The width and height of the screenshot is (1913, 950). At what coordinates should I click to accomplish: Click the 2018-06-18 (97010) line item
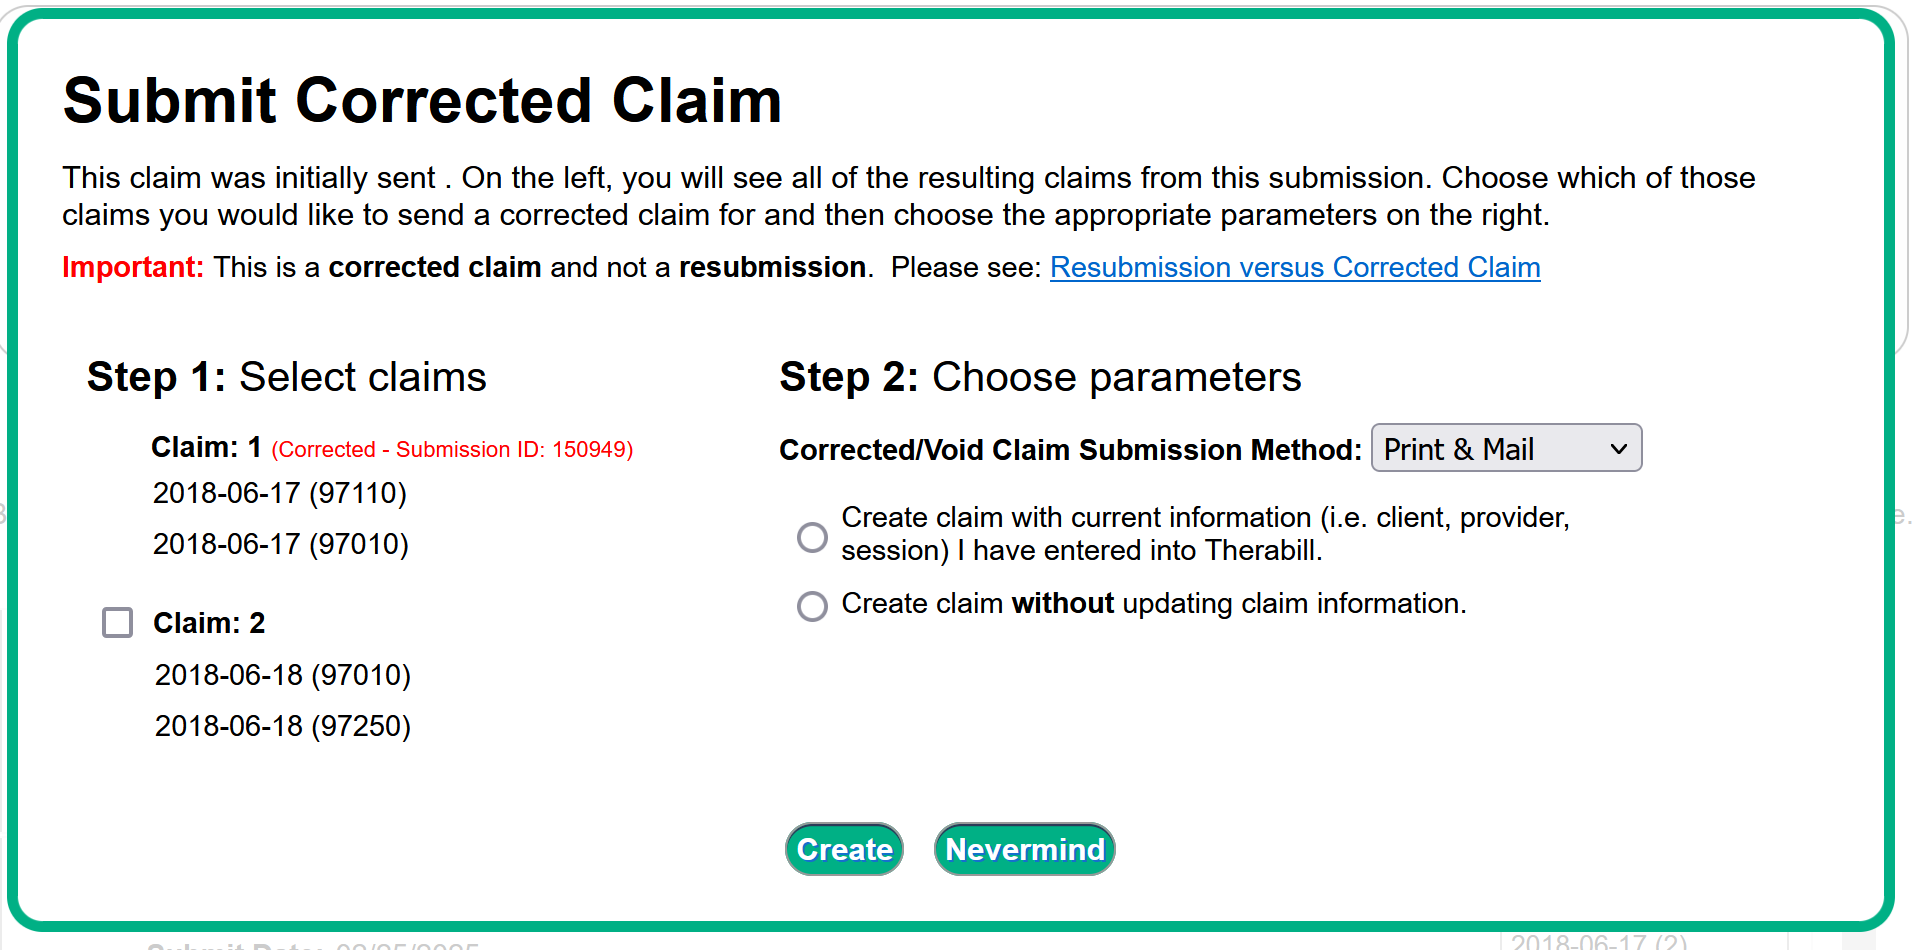(282, 675)
